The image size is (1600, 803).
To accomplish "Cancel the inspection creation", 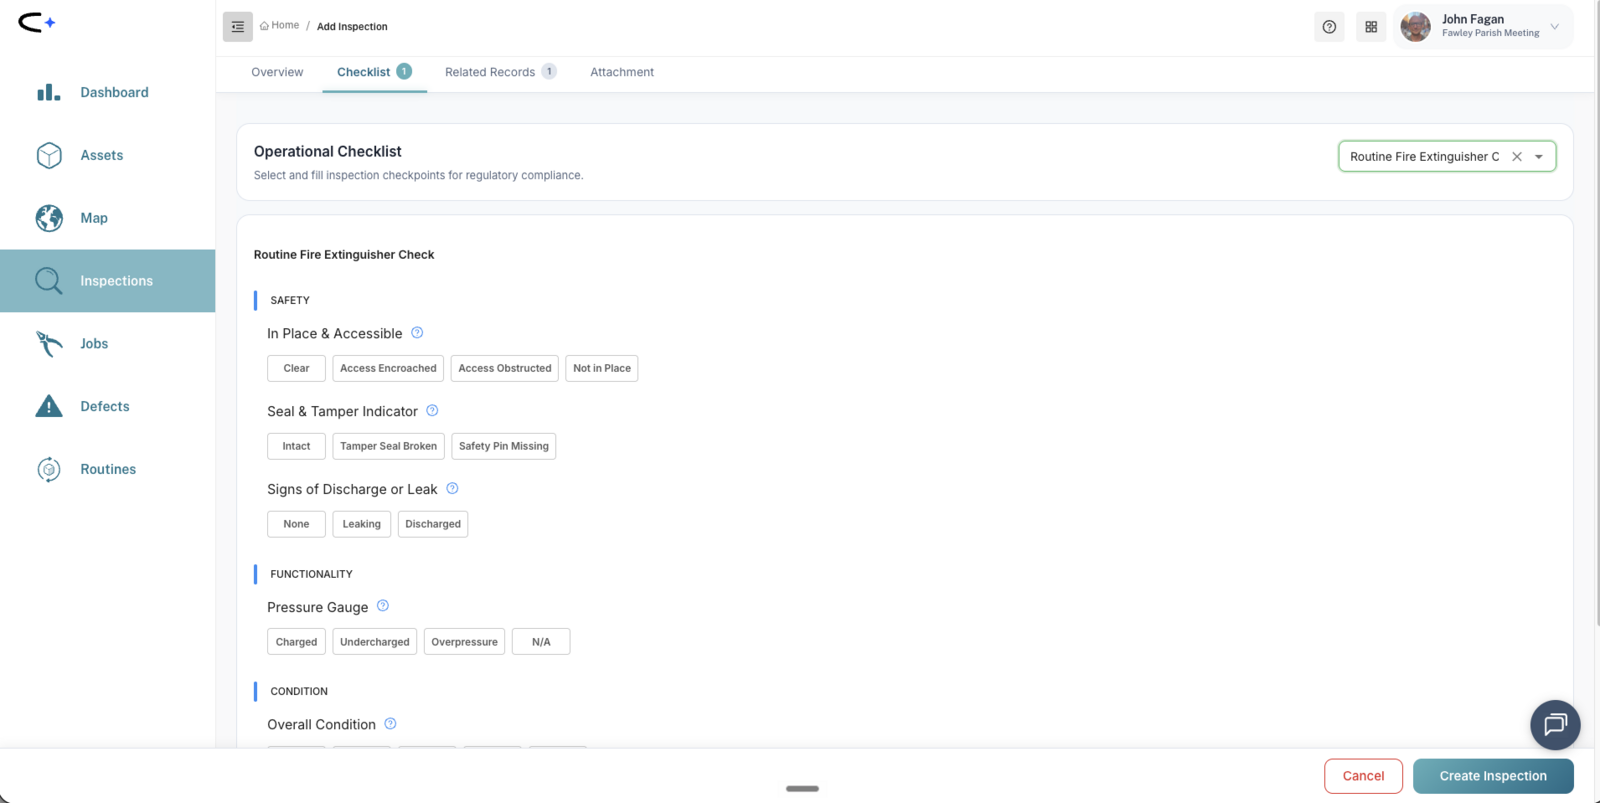I will 1363,776.
